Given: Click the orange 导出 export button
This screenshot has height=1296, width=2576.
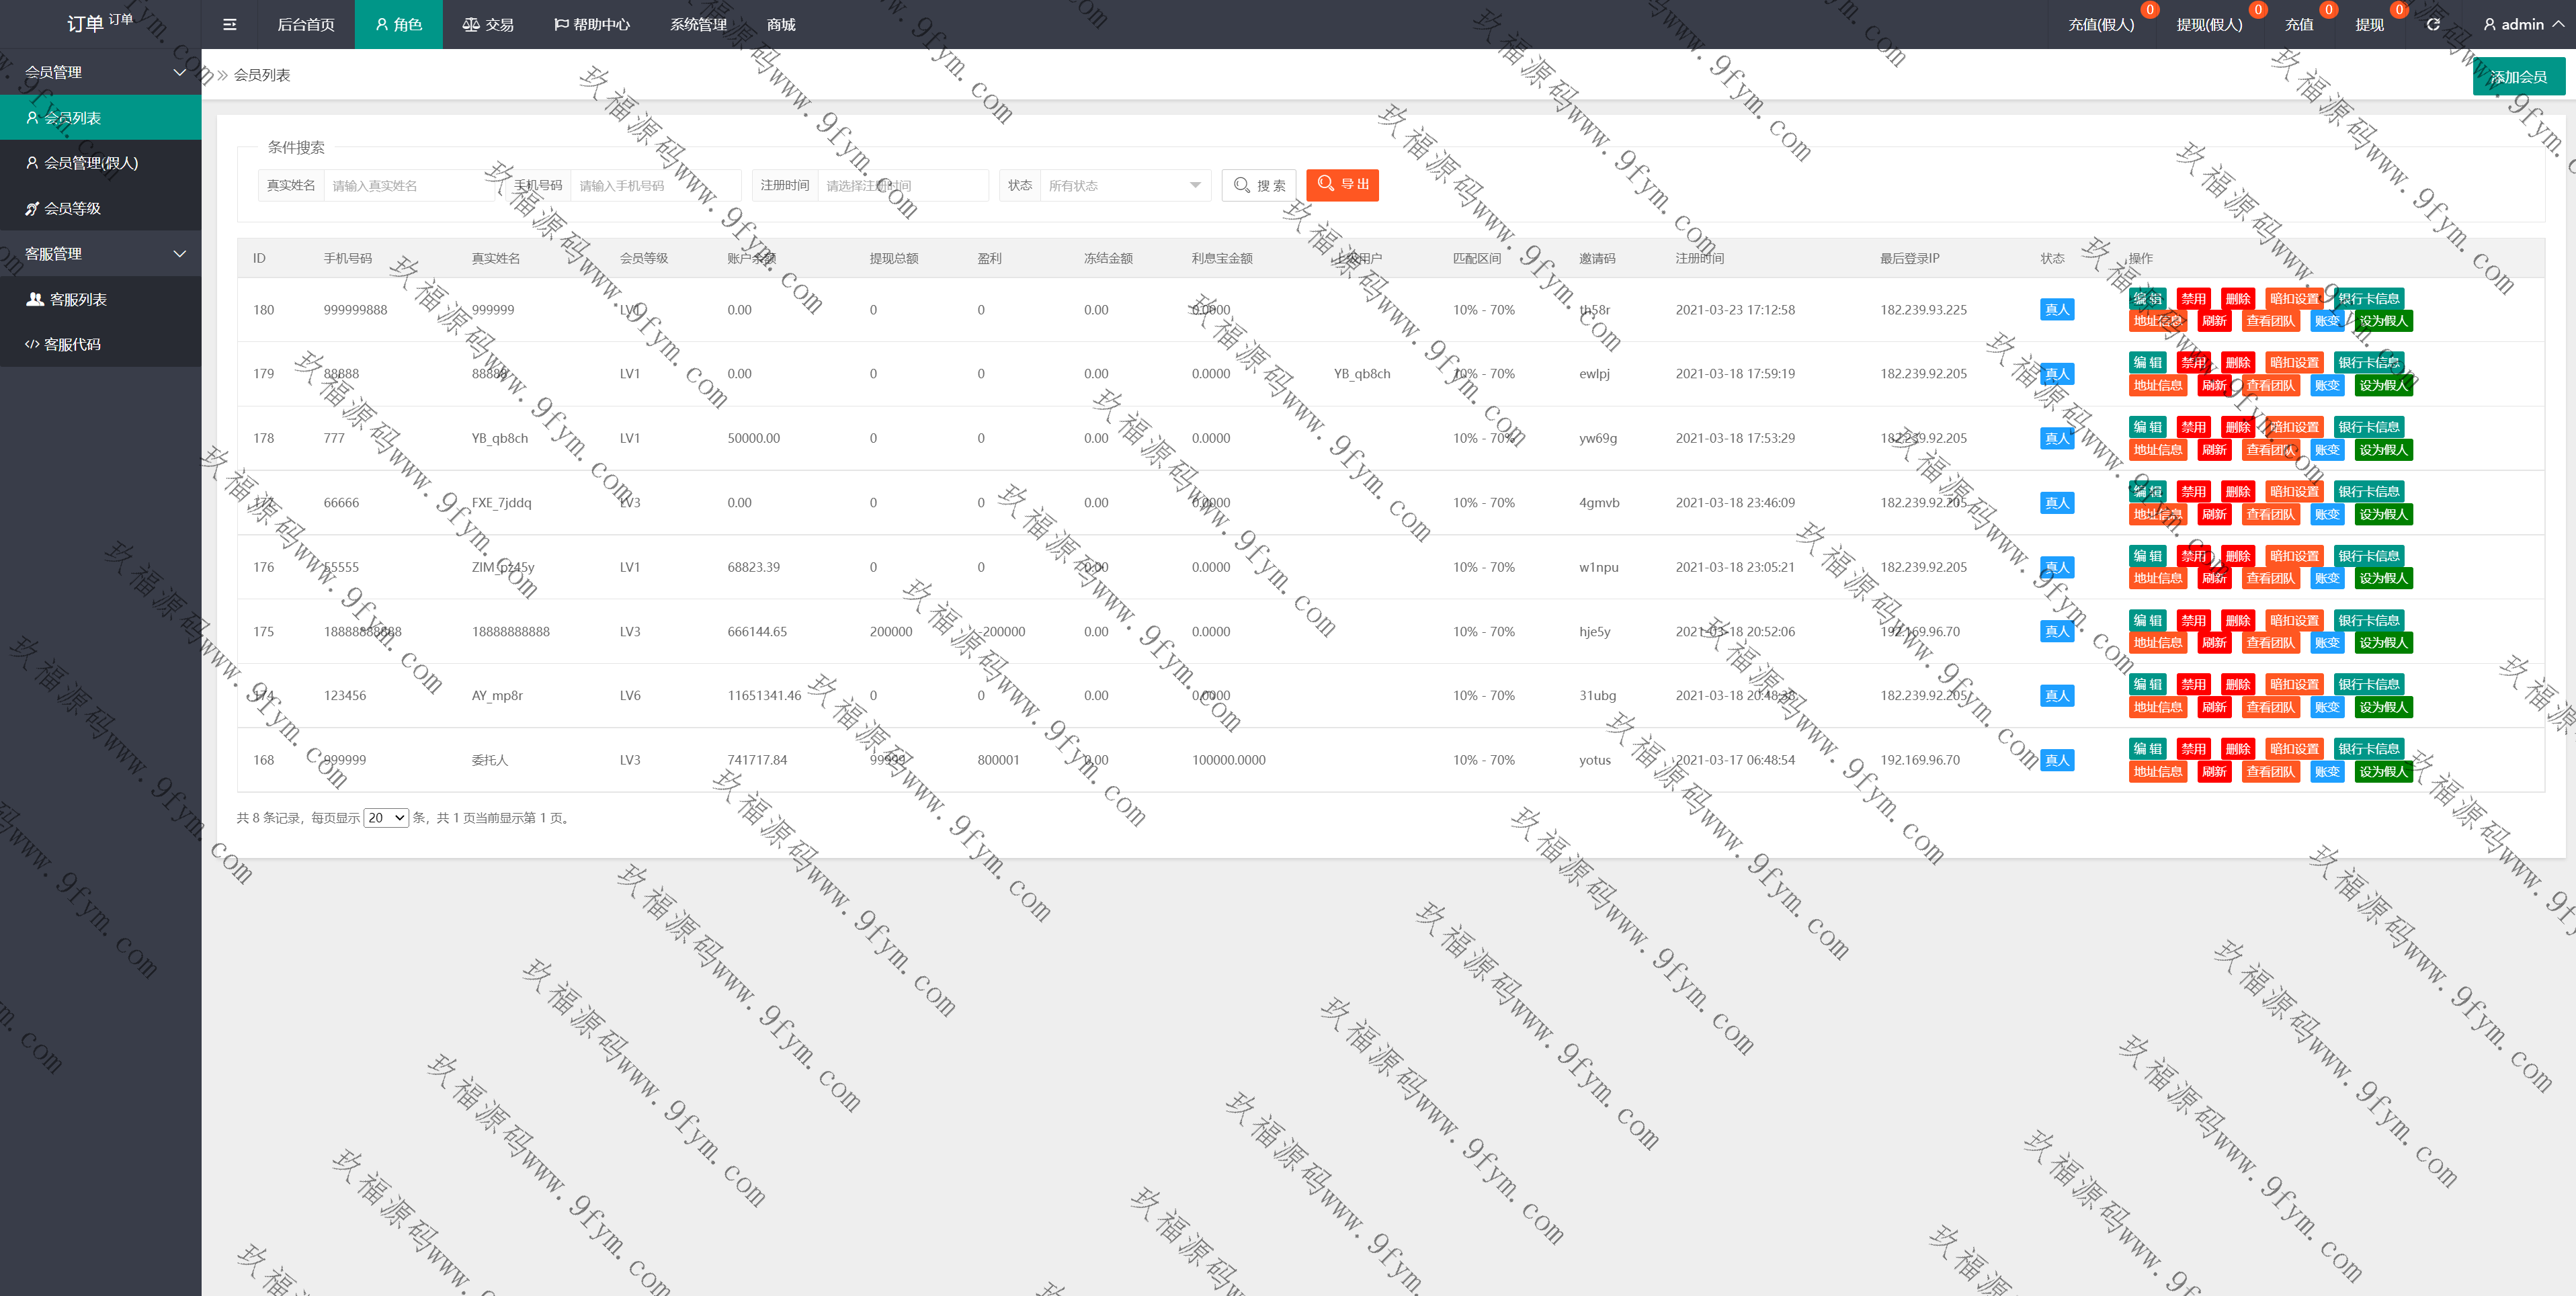Looking at the screenshot, I should [x=1342, y=185].
